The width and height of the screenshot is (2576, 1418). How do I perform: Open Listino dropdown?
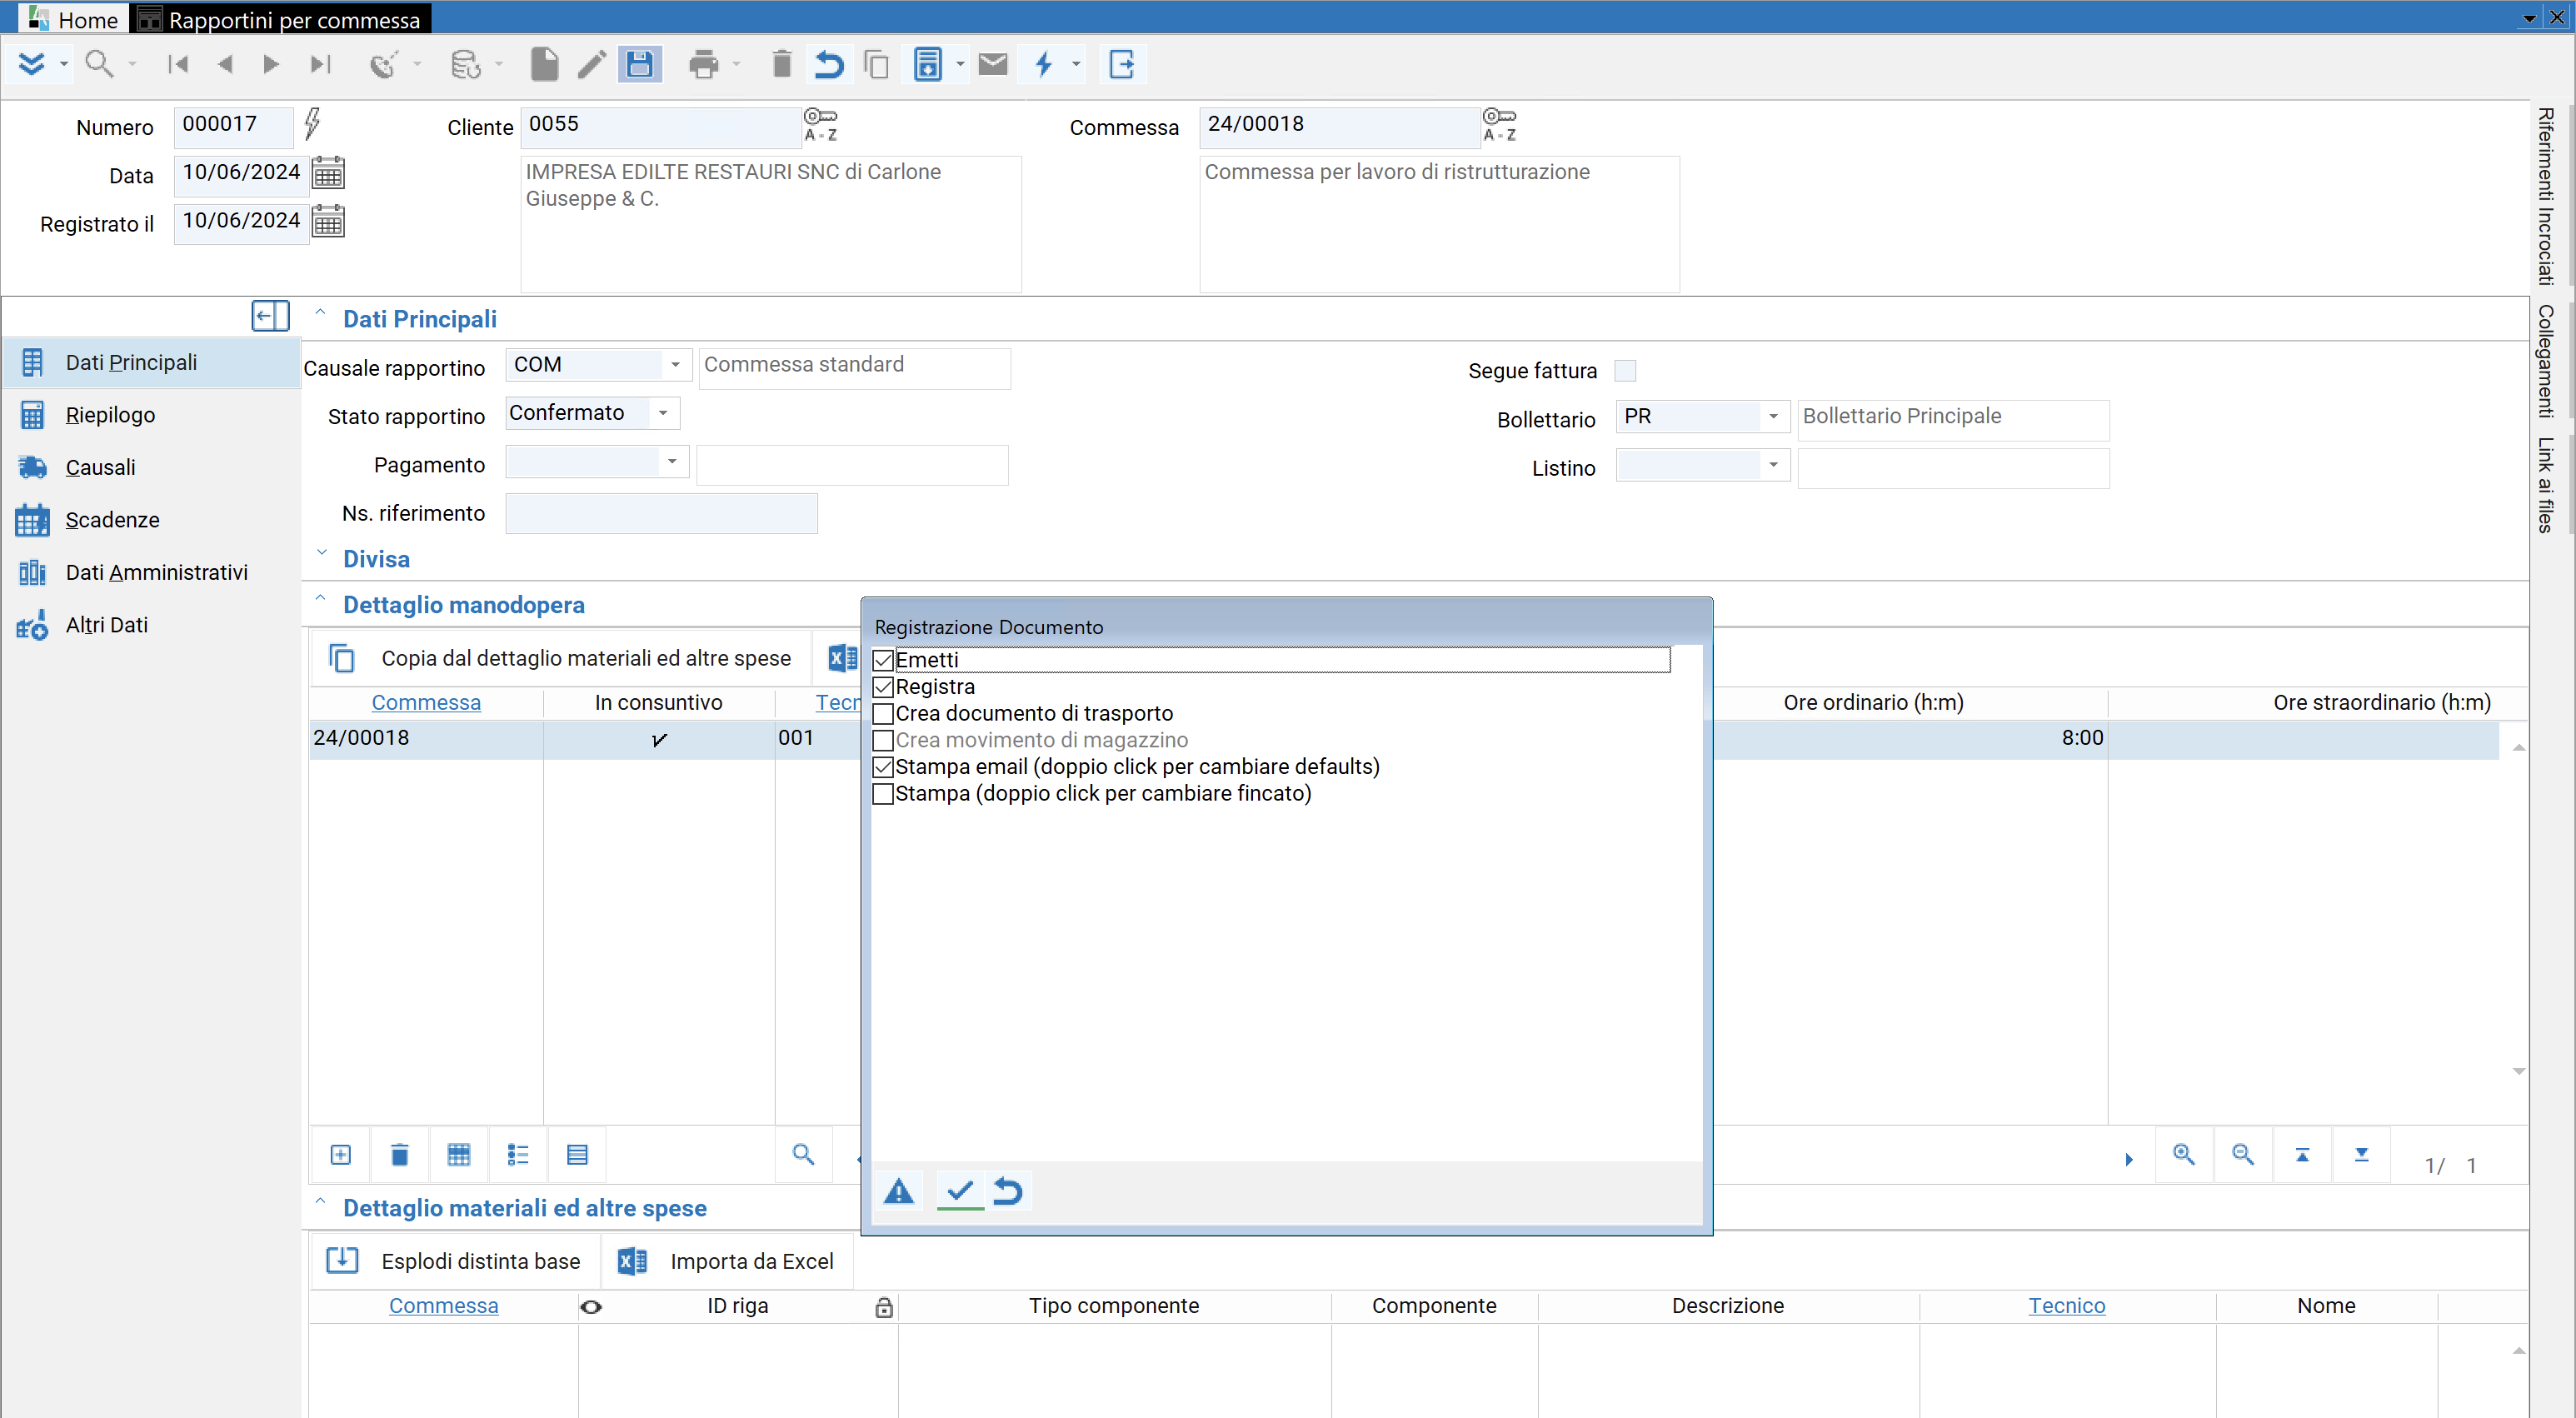click(x=1773, y=464)
